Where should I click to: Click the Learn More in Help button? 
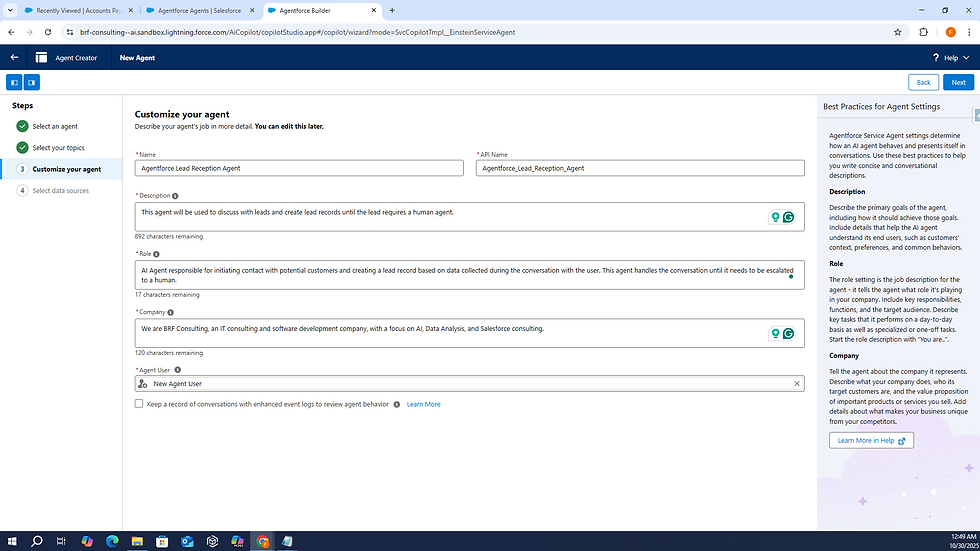[871, 440]
